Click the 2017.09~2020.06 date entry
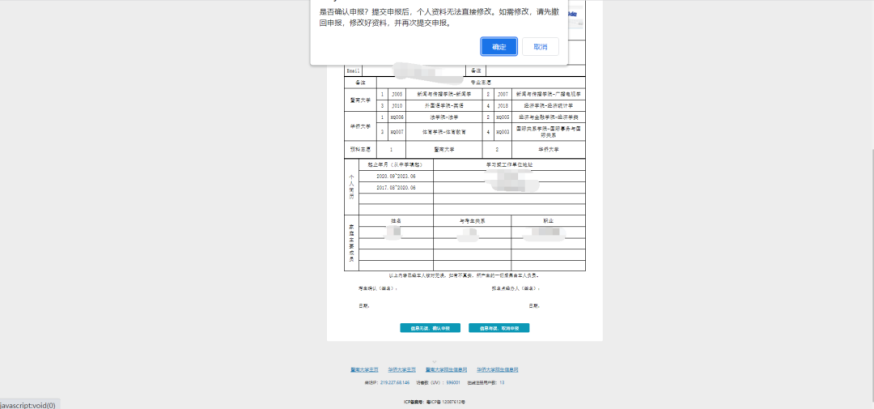Viewport: 874px width, 409px height. pos(396,188)
